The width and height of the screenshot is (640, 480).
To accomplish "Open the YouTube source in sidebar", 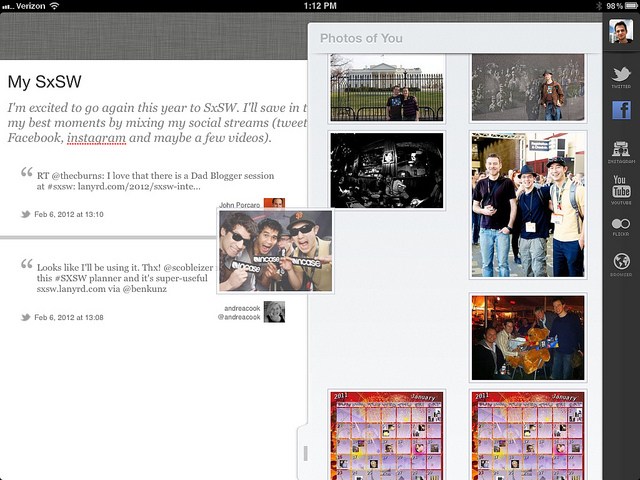I will click(x=621, y=189).
